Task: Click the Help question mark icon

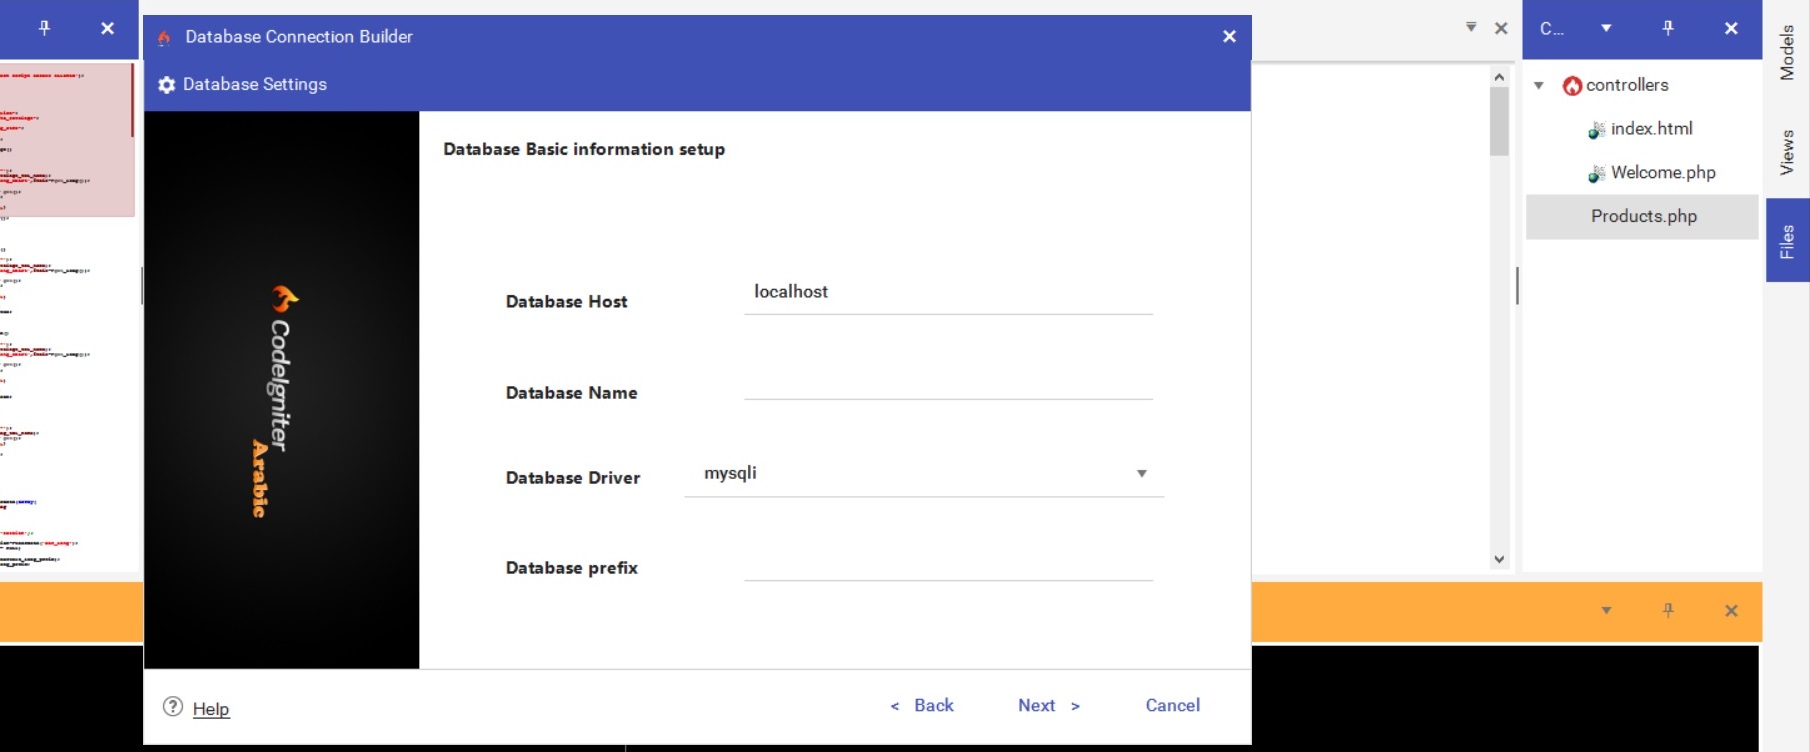Action: click(173, 707)
